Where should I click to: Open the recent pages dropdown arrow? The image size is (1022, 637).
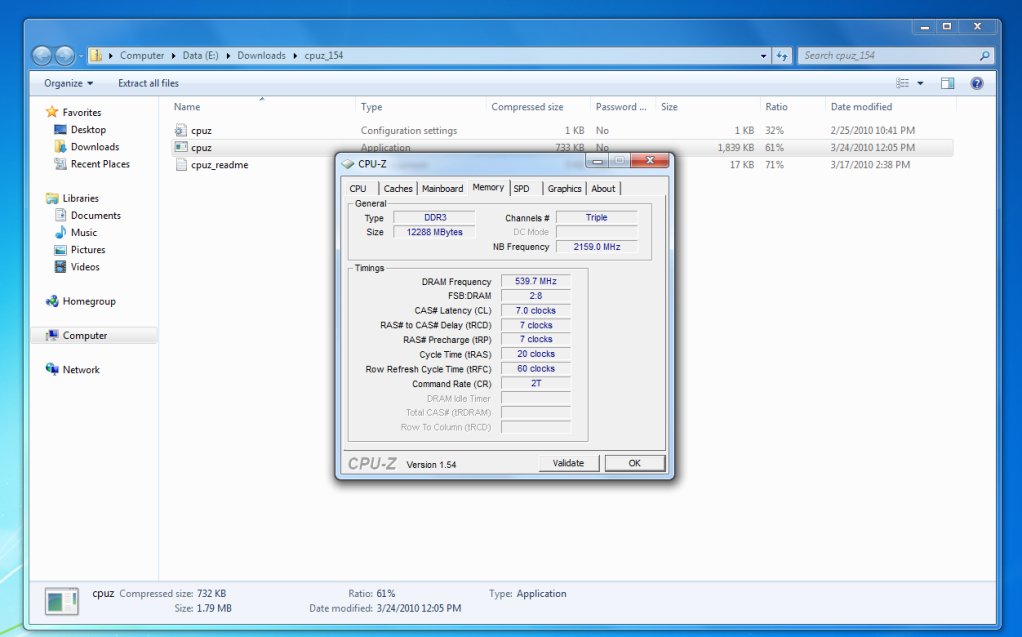coord(81,56)
